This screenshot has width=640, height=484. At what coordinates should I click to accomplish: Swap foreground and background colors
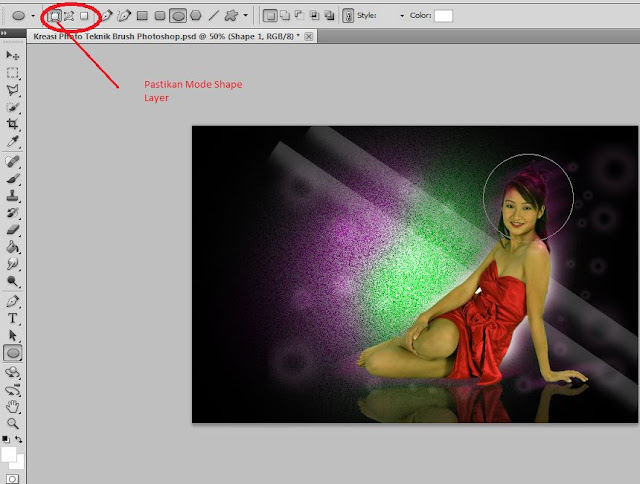tap(19, 440)
